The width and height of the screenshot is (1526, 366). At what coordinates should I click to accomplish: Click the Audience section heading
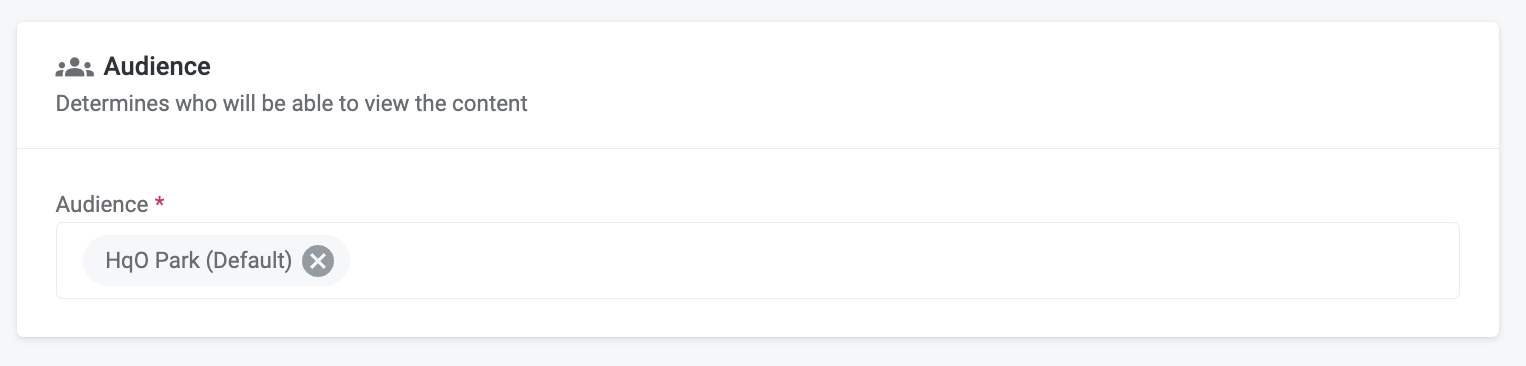click(x=157, y=67)
